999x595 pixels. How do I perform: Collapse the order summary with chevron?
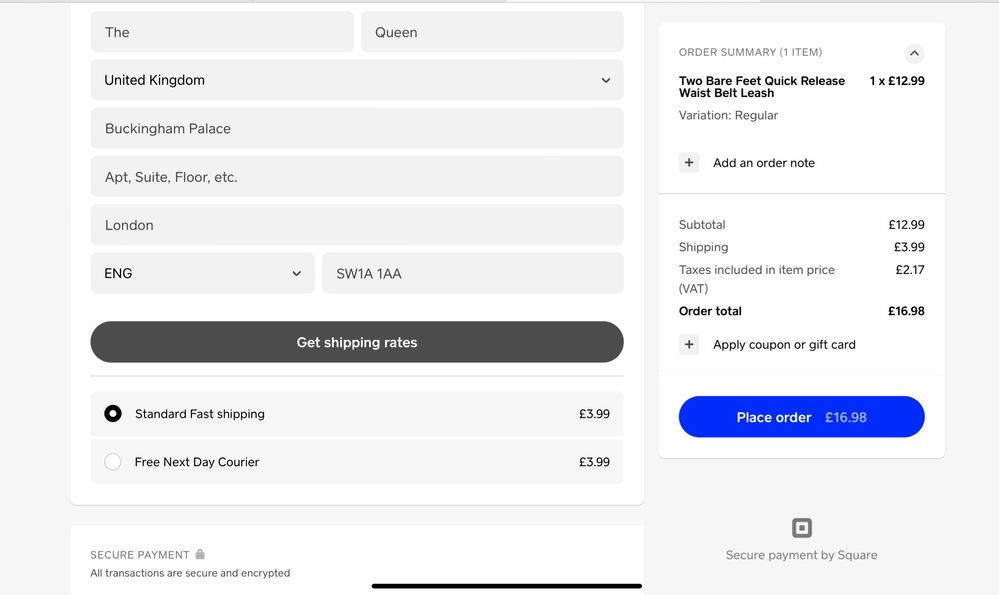point(914,53)
